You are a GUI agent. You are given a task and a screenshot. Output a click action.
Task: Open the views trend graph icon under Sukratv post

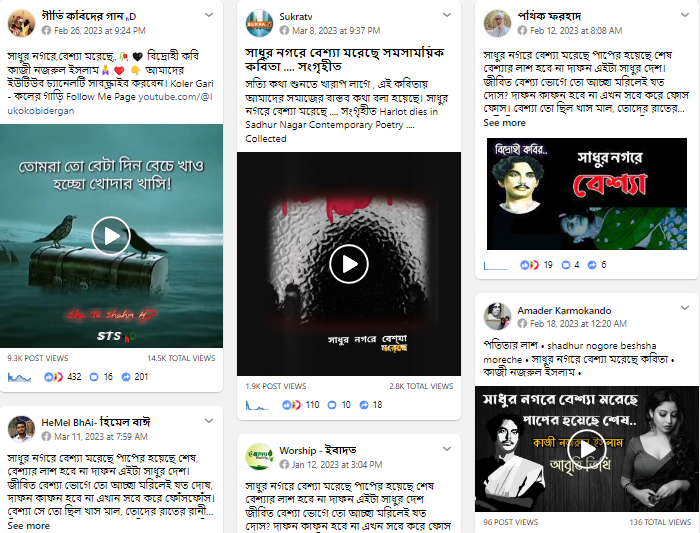point(257,405)
